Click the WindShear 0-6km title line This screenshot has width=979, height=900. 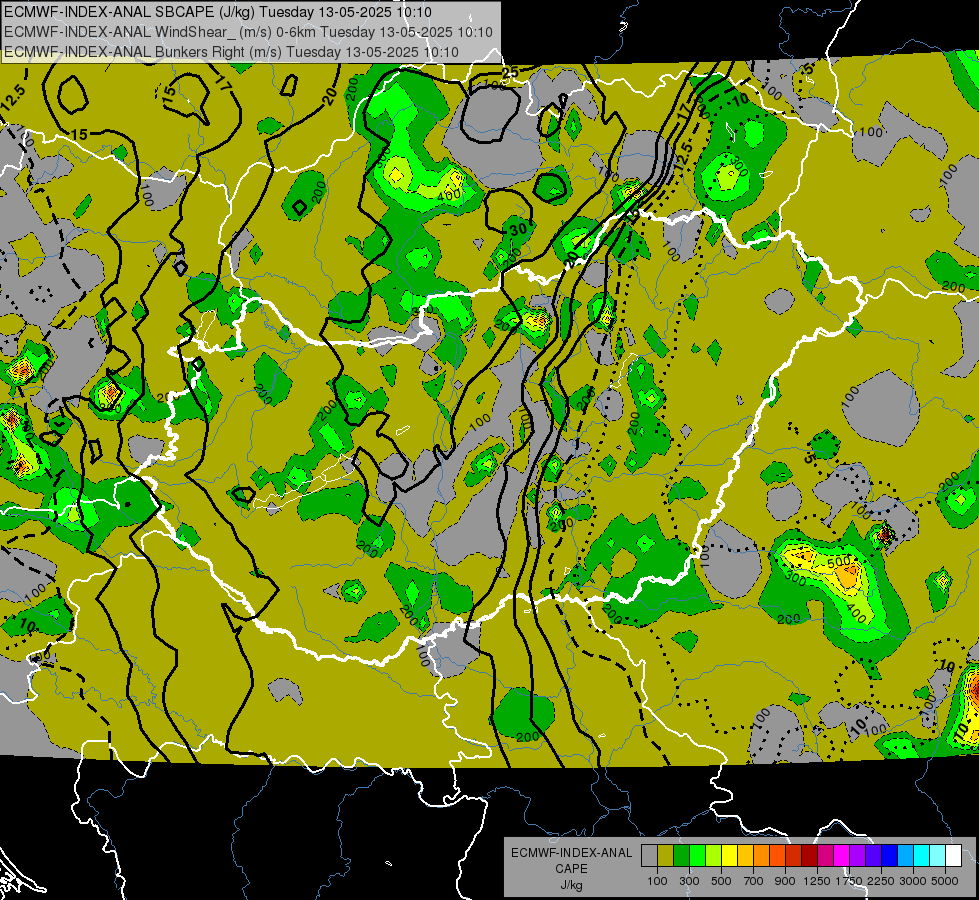click(x=248, y=32)
